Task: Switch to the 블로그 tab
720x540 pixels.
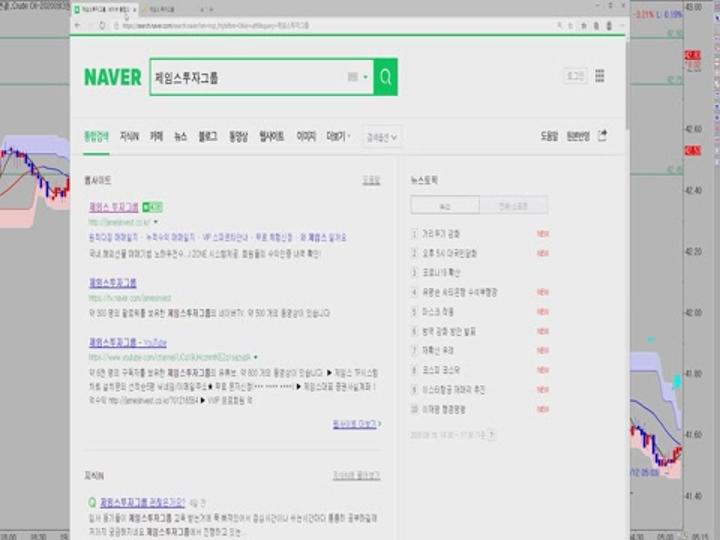Action: pyautogui.click(x=208, y=136)
